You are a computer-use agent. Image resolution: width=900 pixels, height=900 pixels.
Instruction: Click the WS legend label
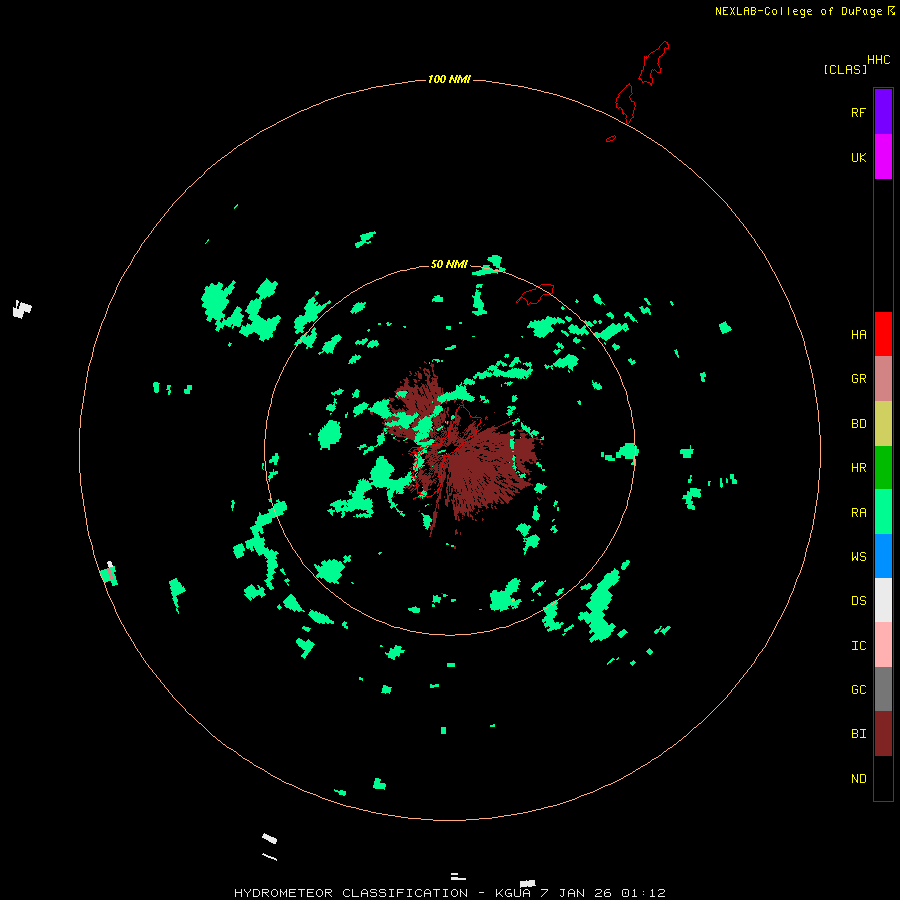tap(858, 557)
